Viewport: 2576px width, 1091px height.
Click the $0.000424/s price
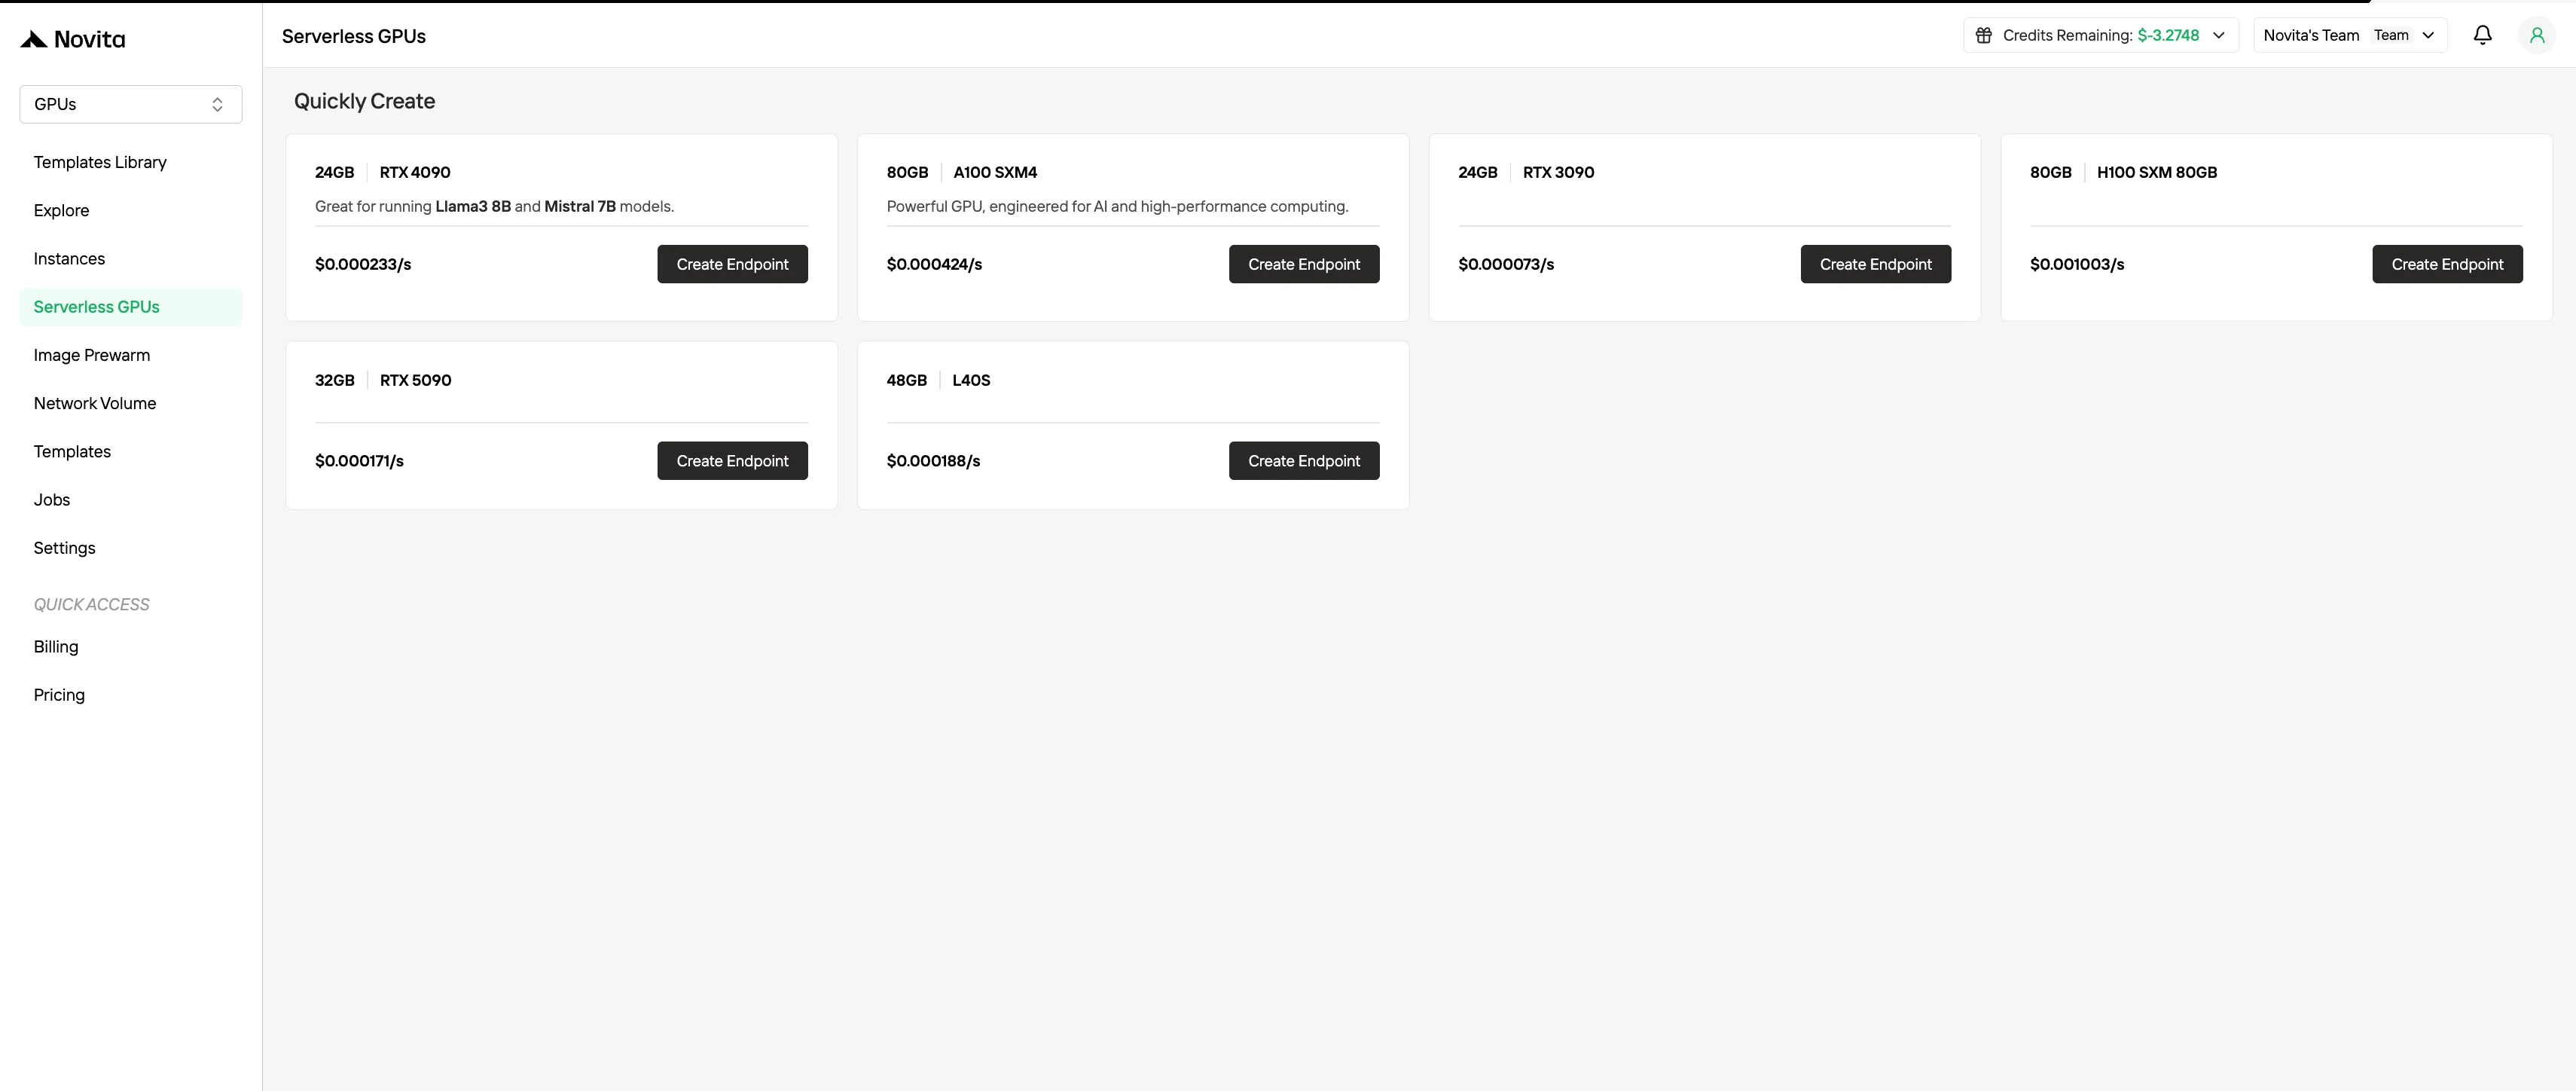point(934,264)
